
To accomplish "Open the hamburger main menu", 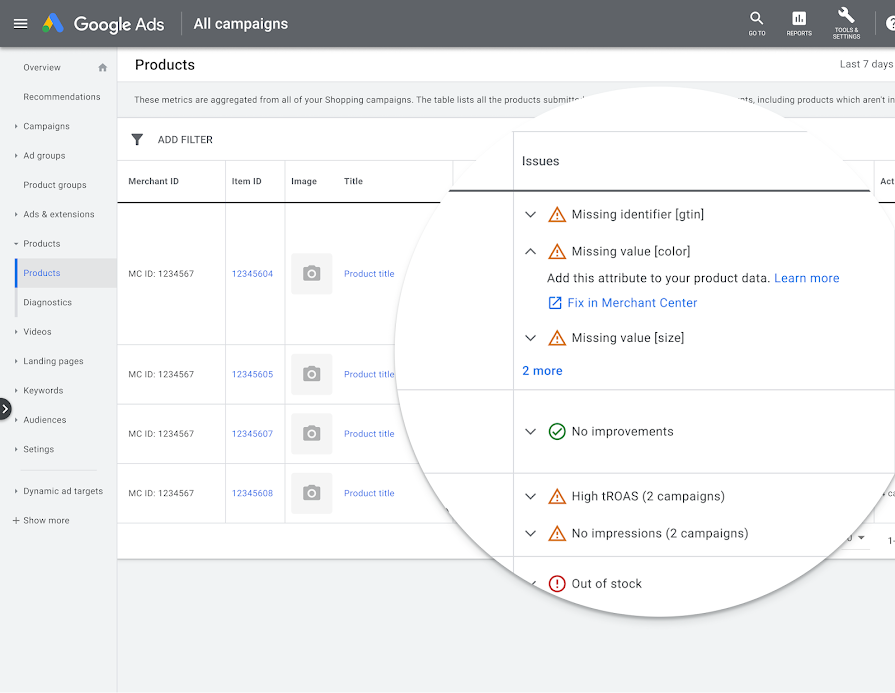I will (21, 24).
